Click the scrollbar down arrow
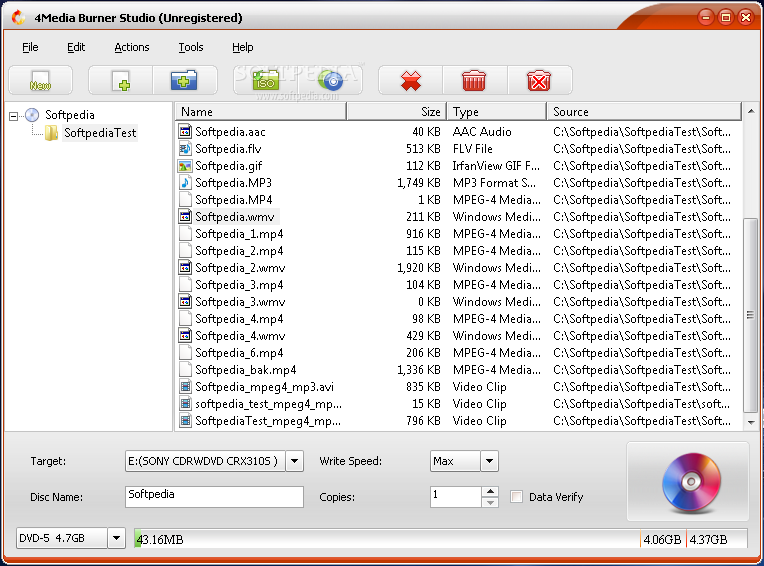The height and width of the screenshot is (566, 764). point(751,422)
